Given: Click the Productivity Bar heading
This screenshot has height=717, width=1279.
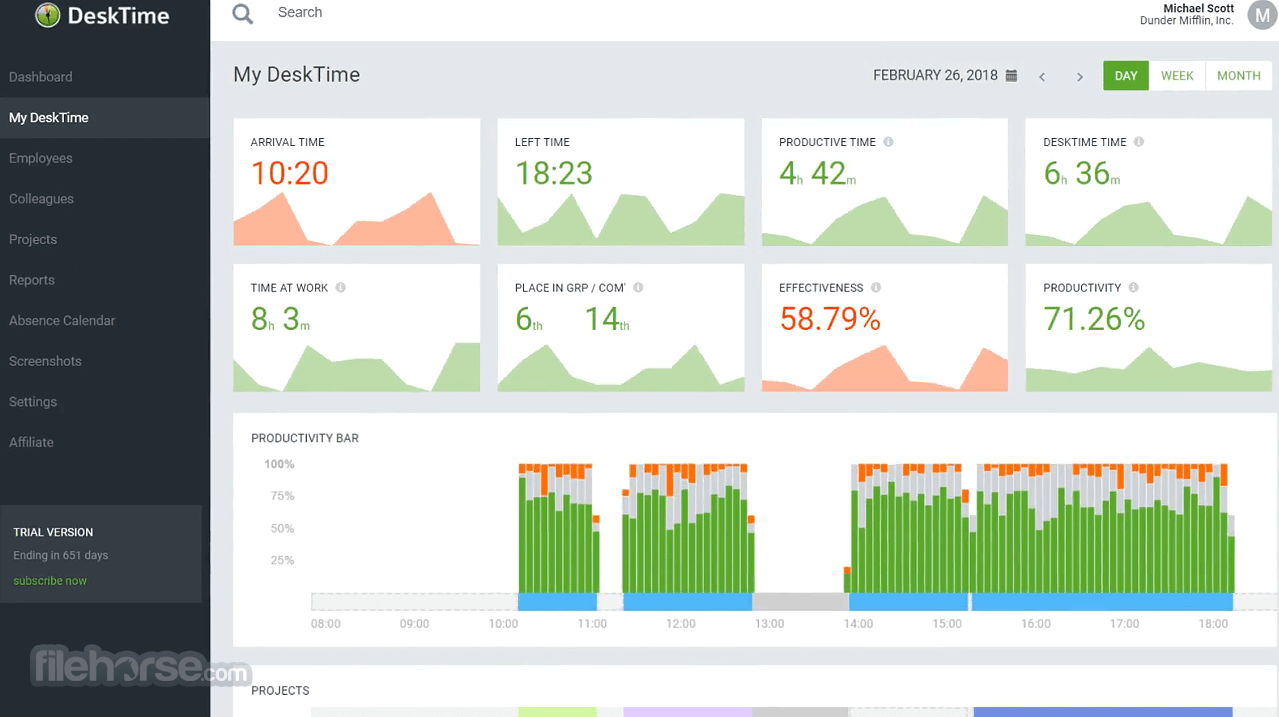Looking at the screenshot, I should tap(305, 438).
